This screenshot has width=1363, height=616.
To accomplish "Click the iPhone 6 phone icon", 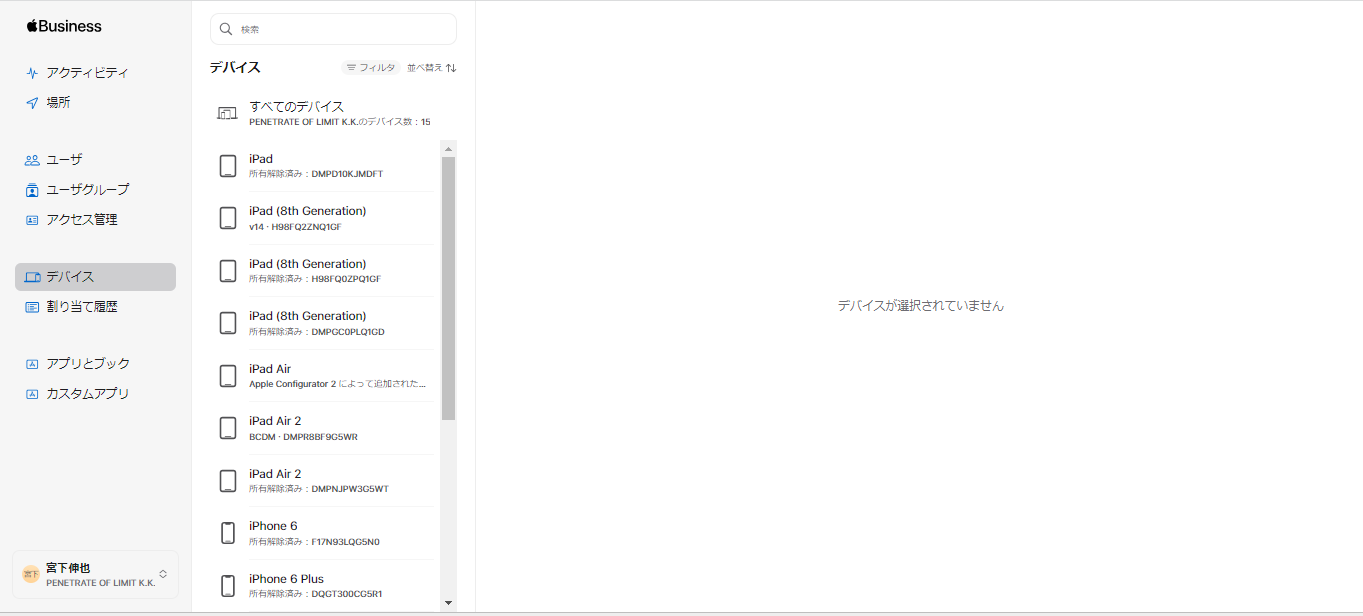I will click(228, 533).
